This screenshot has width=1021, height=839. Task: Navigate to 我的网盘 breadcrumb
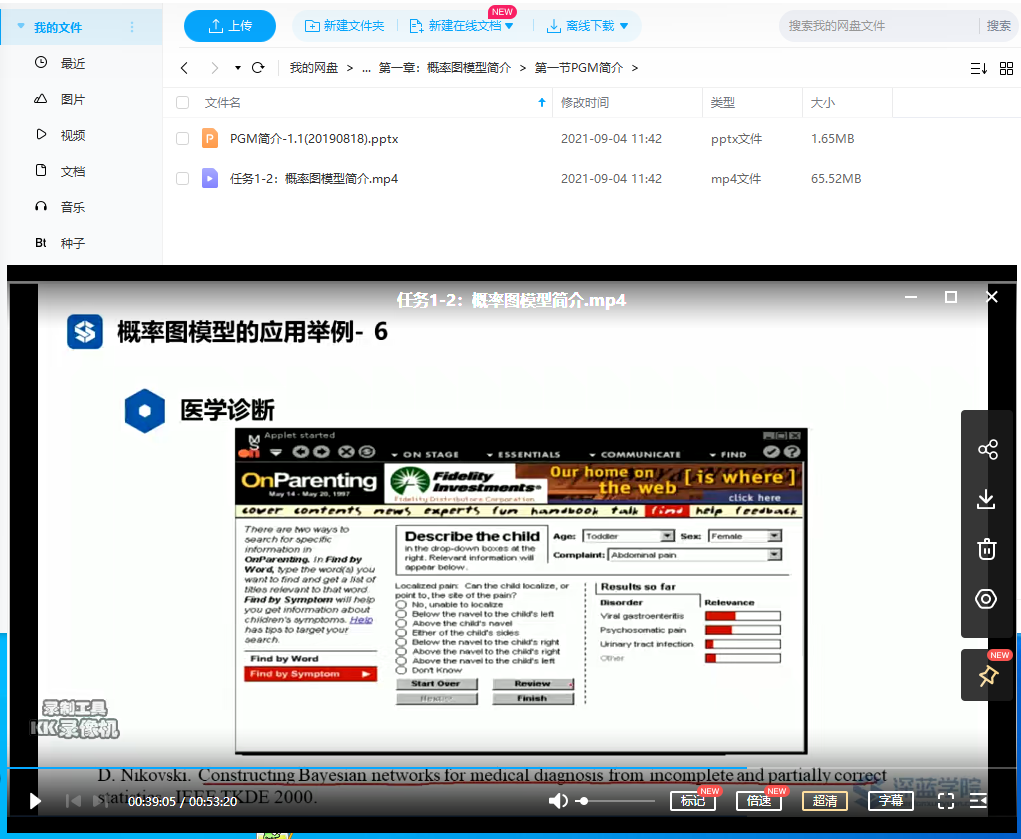pos(314,68)
